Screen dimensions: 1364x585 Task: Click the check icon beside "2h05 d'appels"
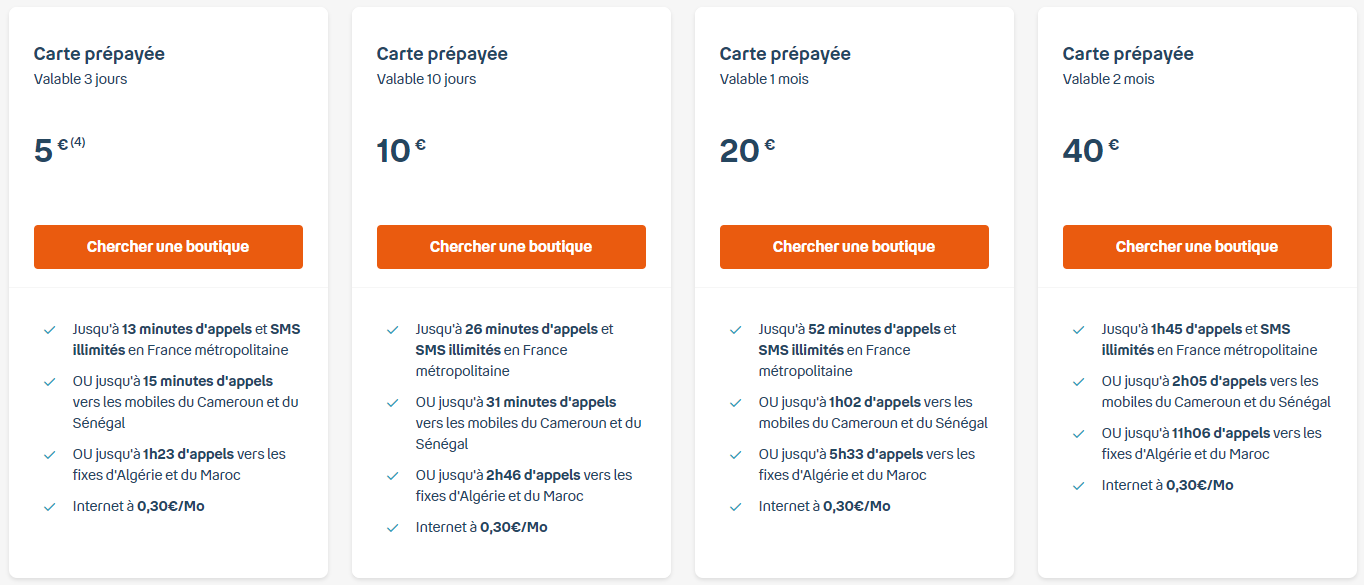point(1079,381)
